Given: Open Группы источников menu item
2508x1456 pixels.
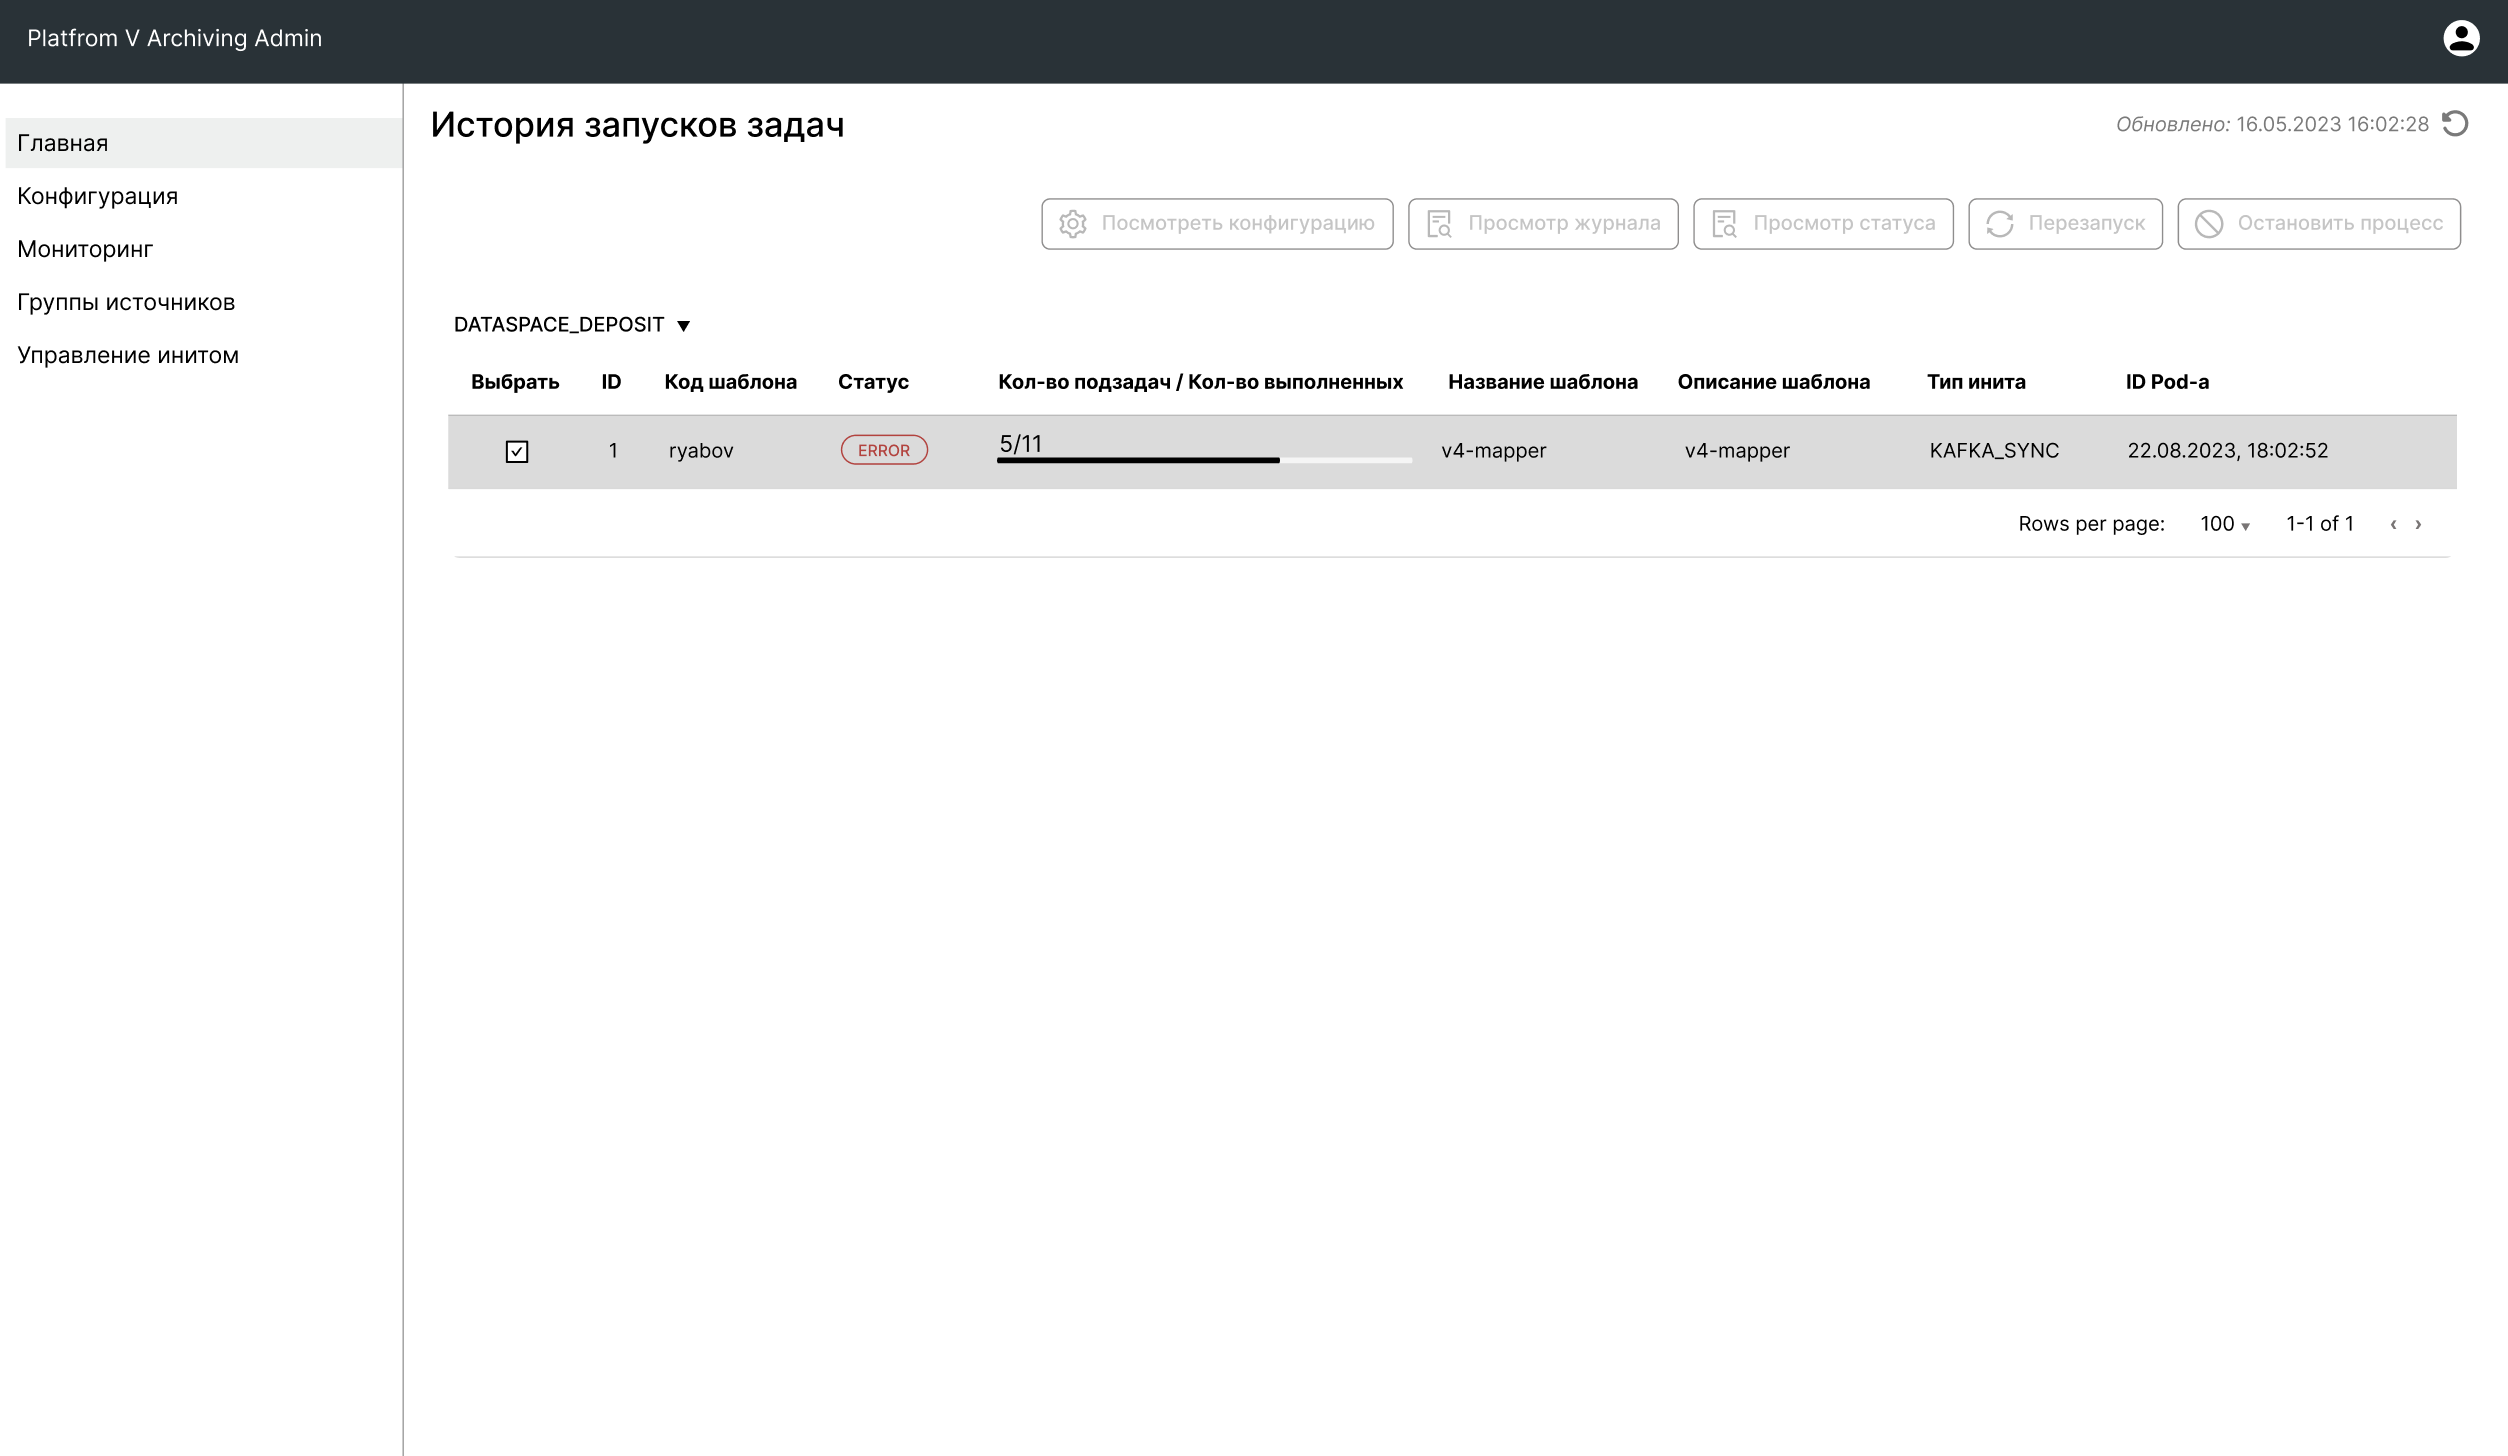Looking at the screenshot, I should 126,302.
